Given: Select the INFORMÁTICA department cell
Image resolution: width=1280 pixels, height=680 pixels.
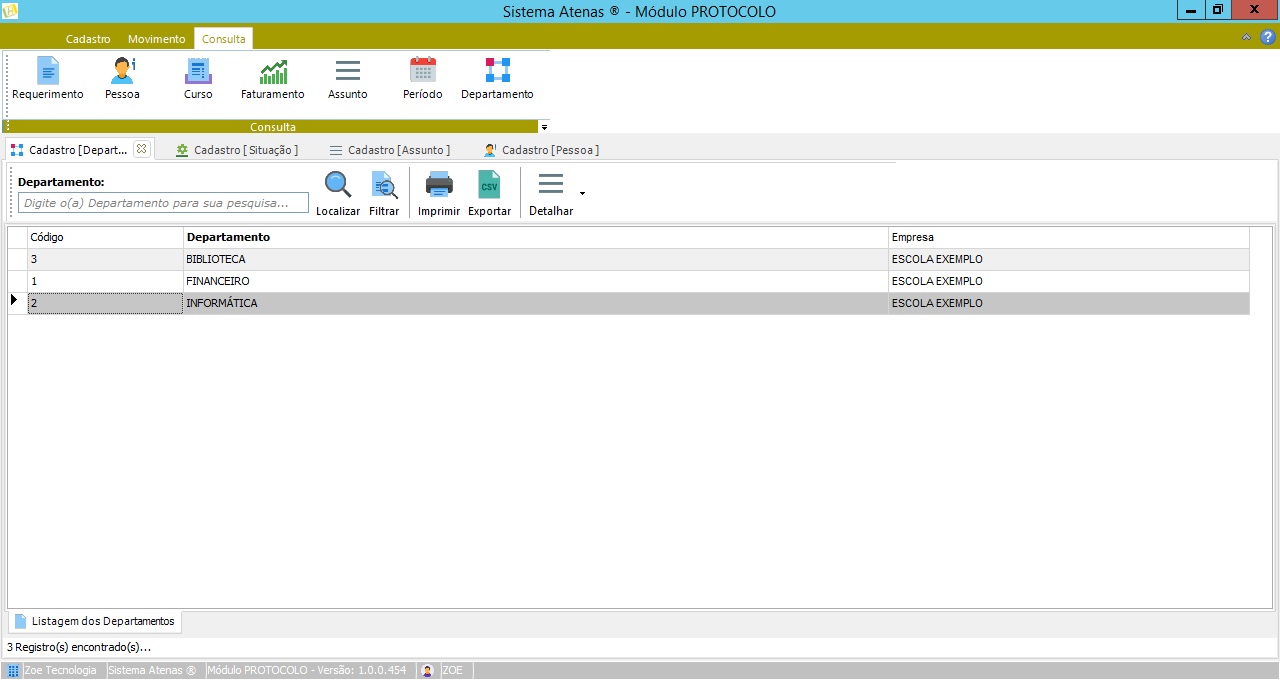Looking at the screenshot, I should [536, 303].
